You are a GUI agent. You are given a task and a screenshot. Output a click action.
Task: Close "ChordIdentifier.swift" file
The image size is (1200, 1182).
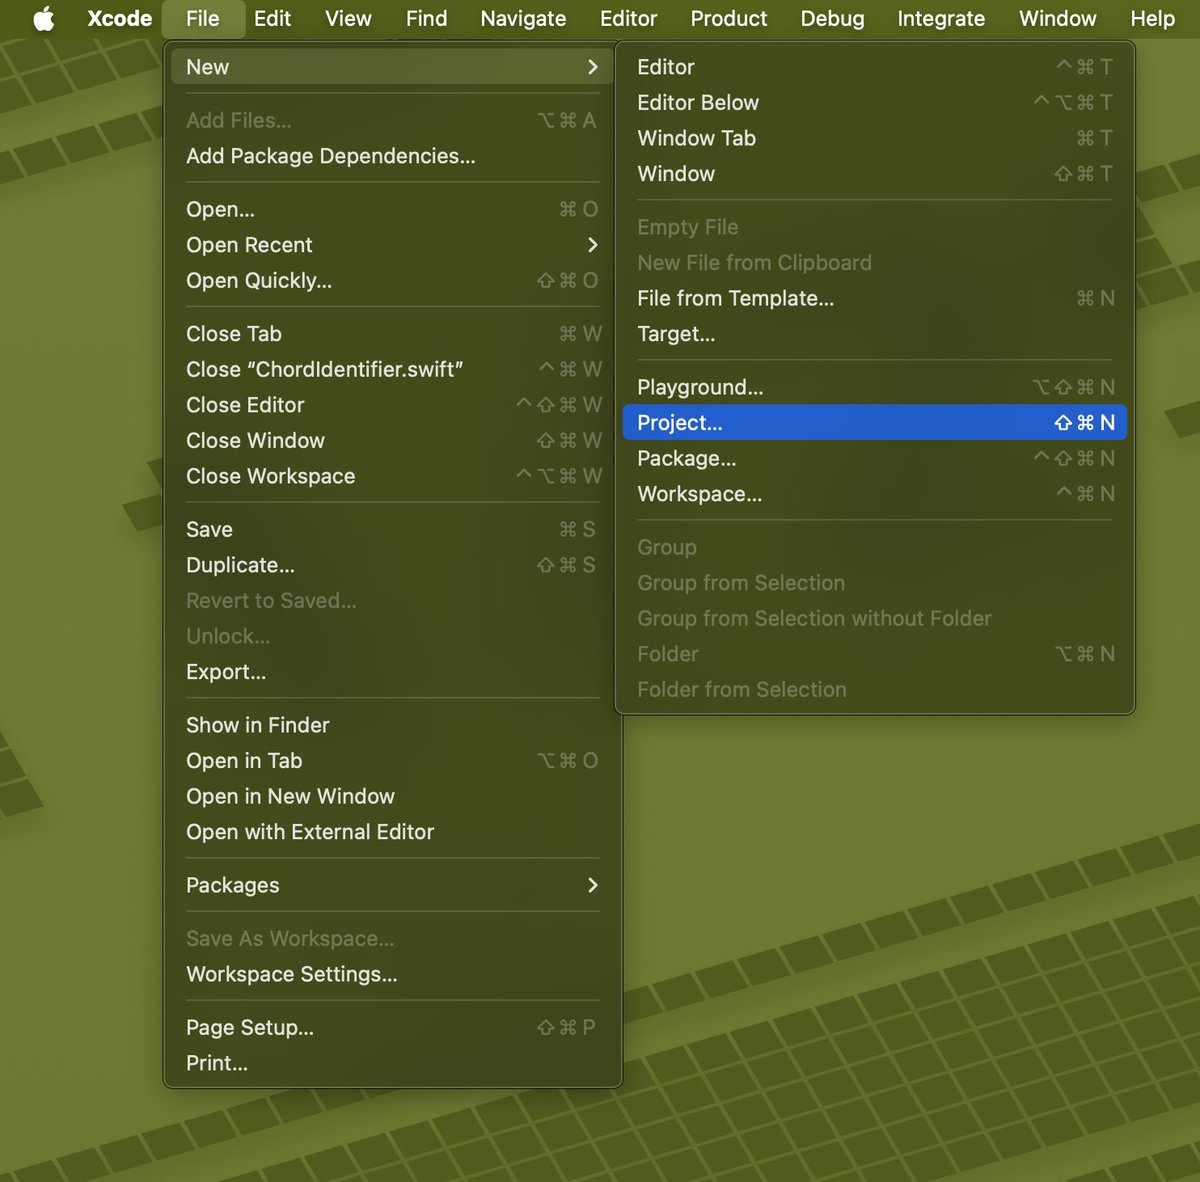[x=392, y=370]
